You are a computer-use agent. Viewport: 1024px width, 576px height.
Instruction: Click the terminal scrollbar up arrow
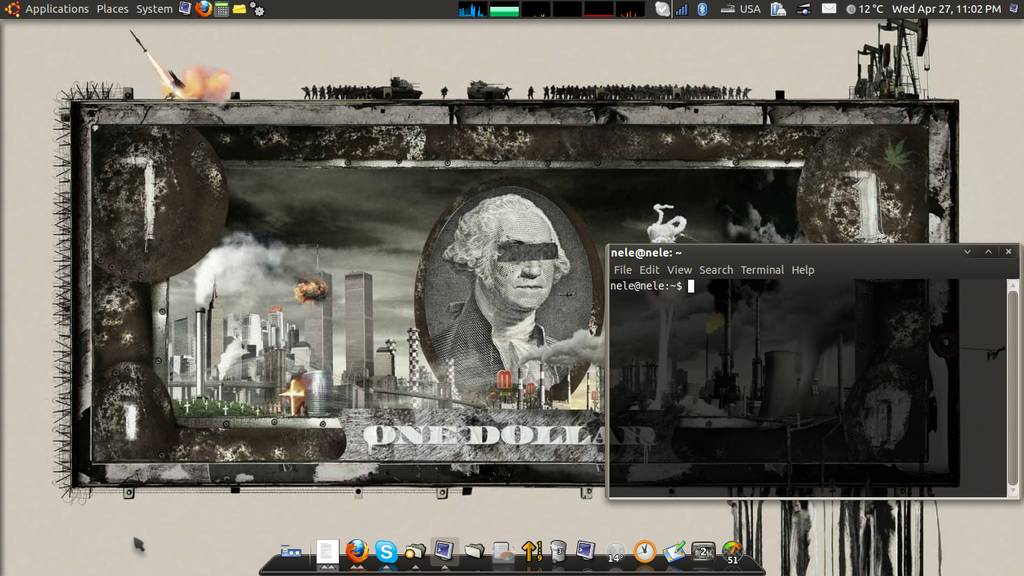click(x=1013, y=285)
